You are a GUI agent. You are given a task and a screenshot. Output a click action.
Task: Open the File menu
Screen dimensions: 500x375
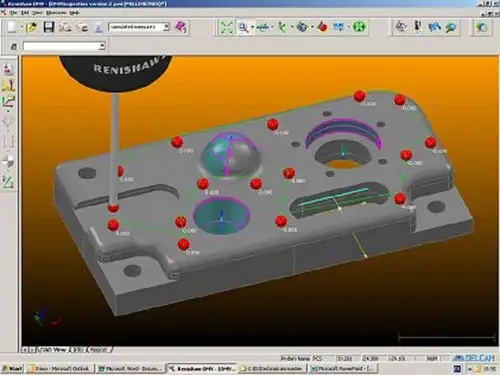click(x=14, y=13)
